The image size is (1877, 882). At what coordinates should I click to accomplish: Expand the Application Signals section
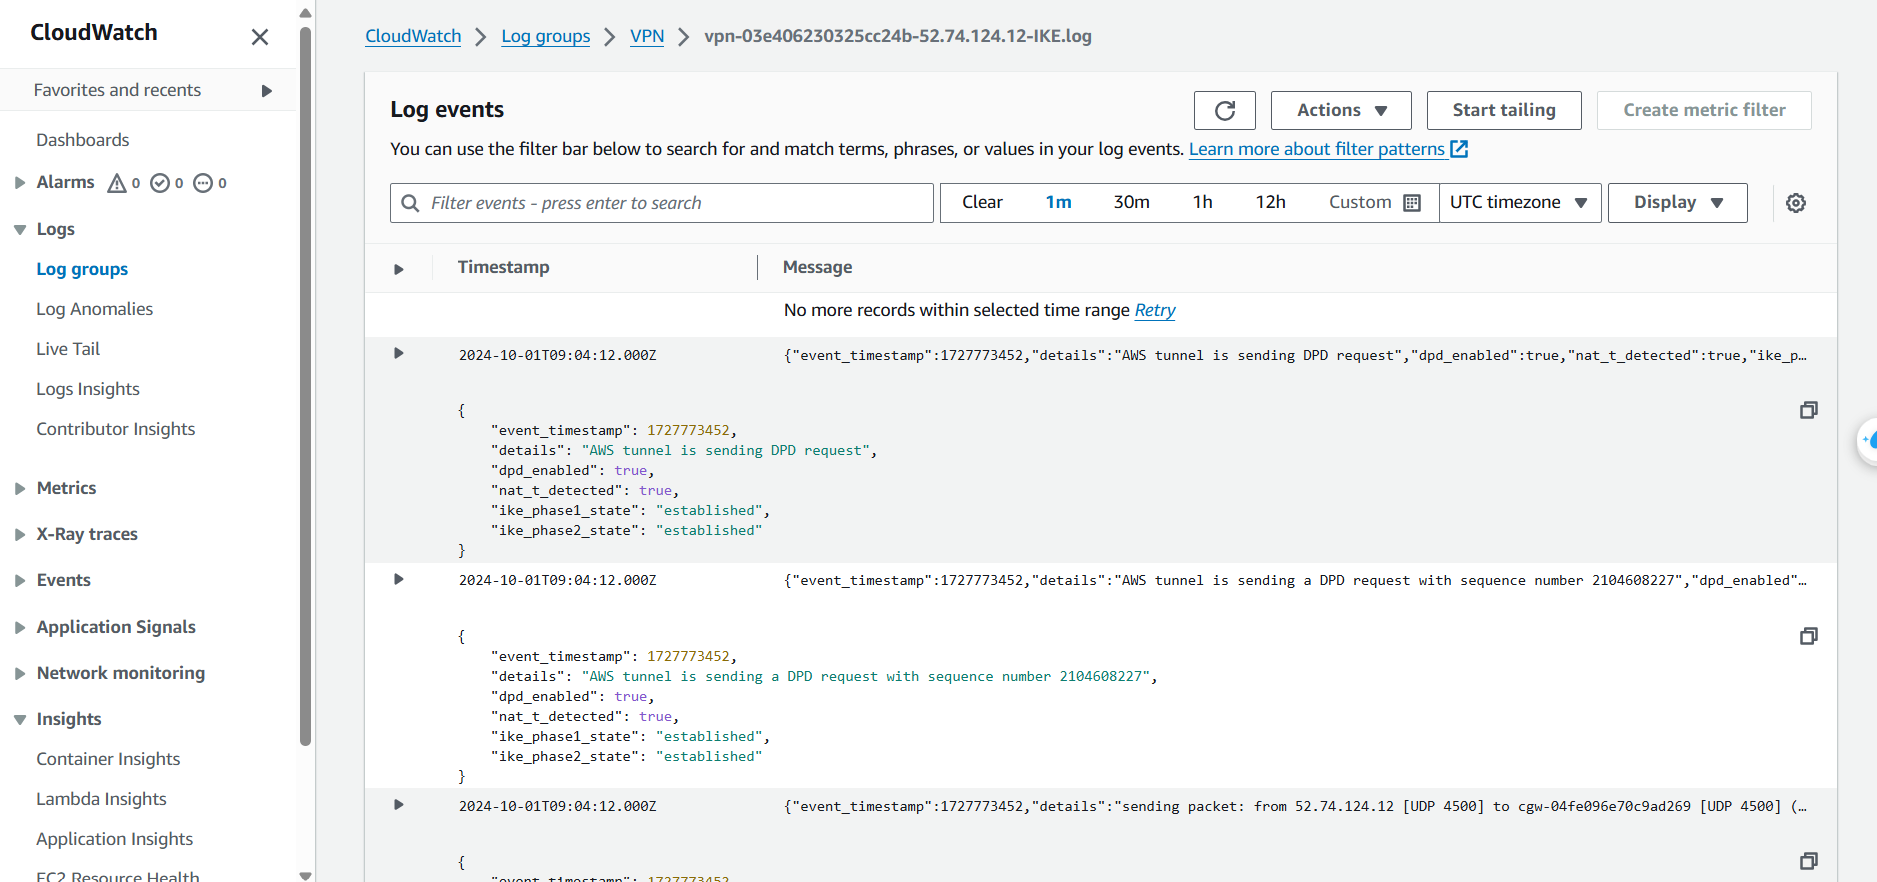tap(20, 628)
